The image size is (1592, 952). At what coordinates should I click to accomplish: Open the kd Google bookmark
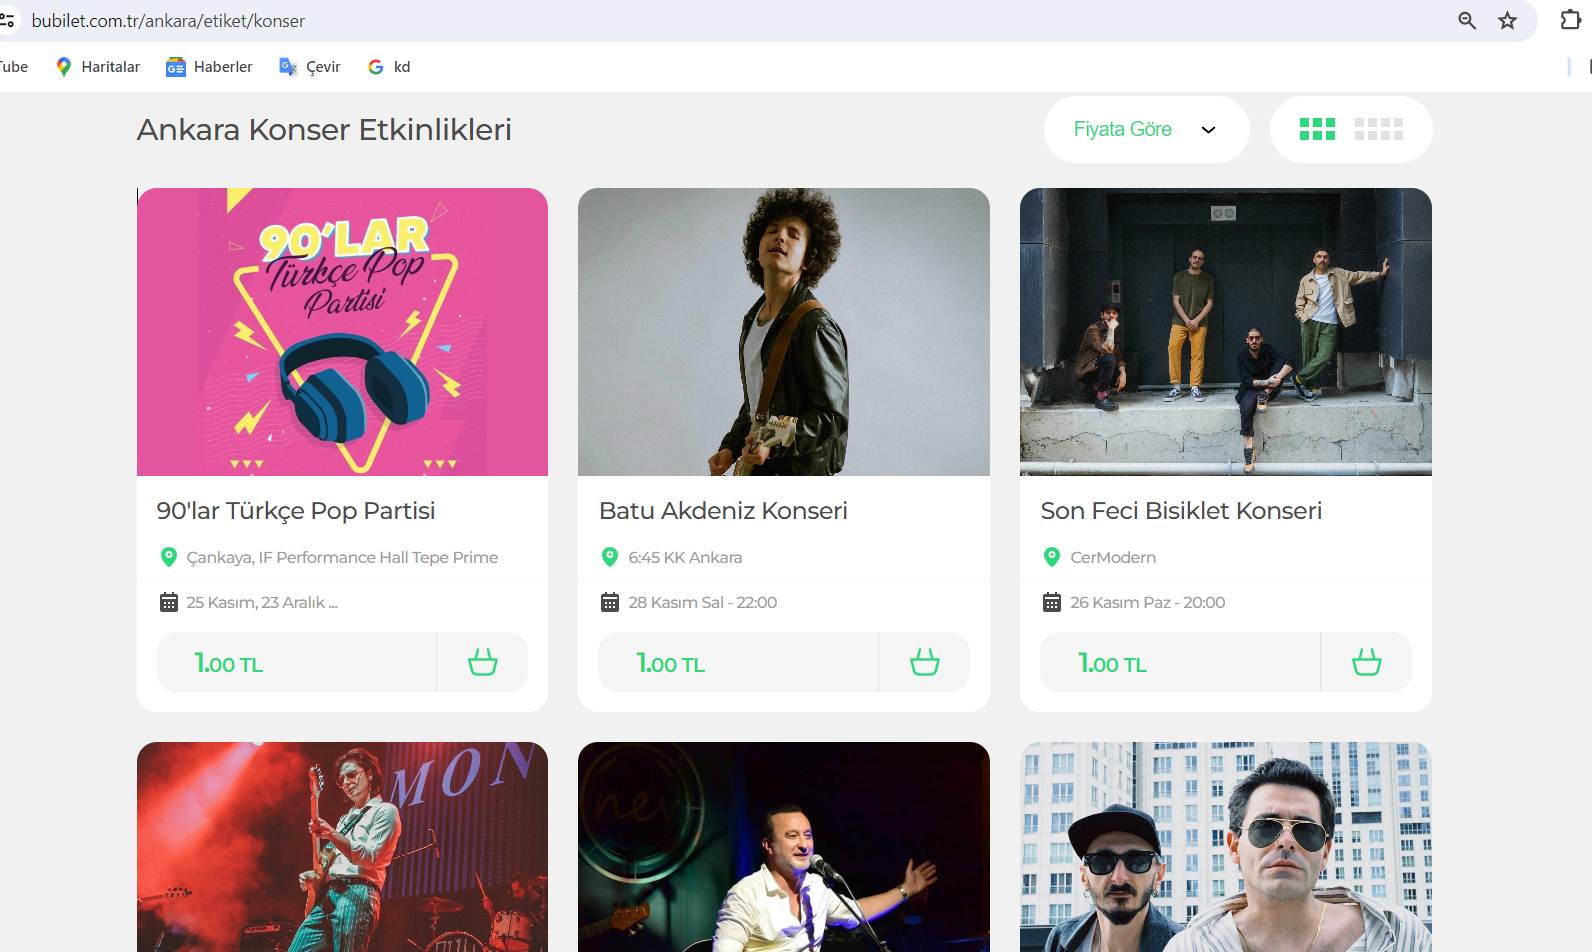pyautogui.click(x=389, y=67)
